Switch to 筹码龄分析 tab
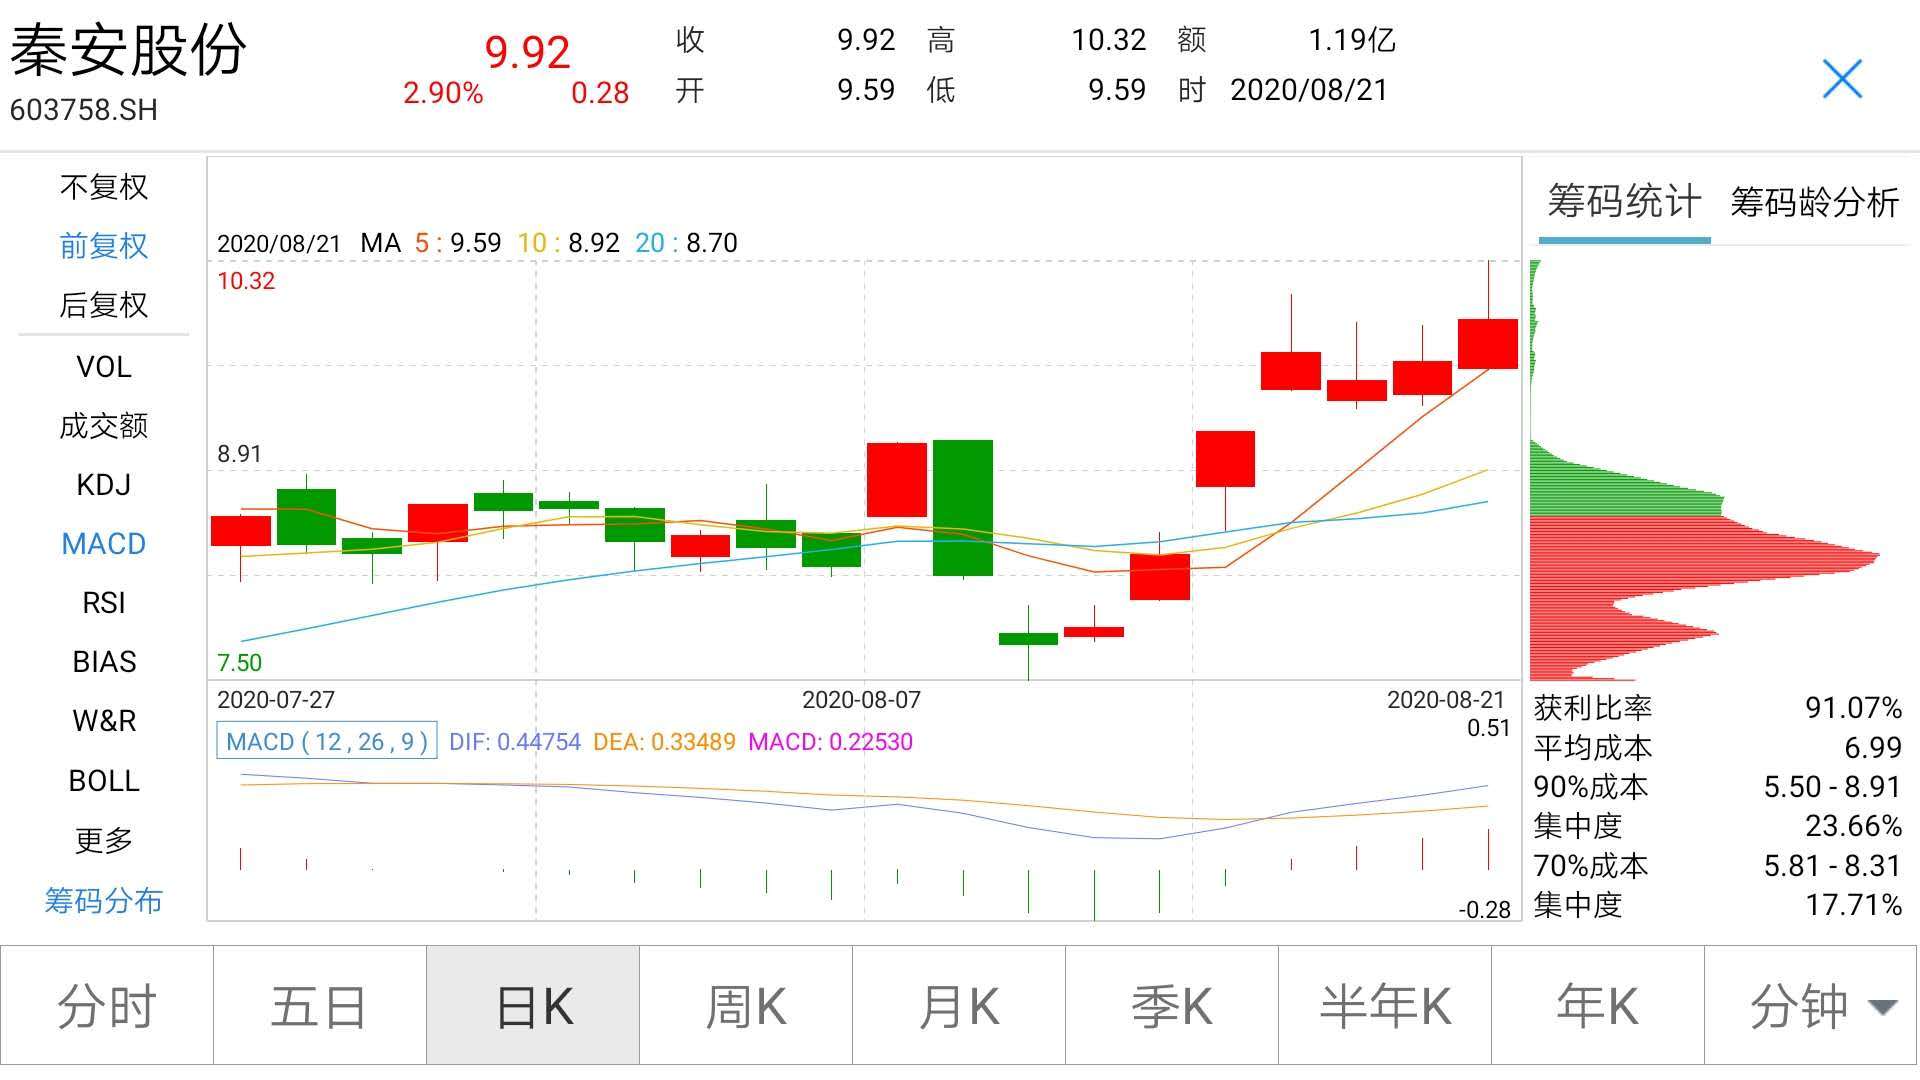Screen dimensions: 1920x1080 (1814, 203)
